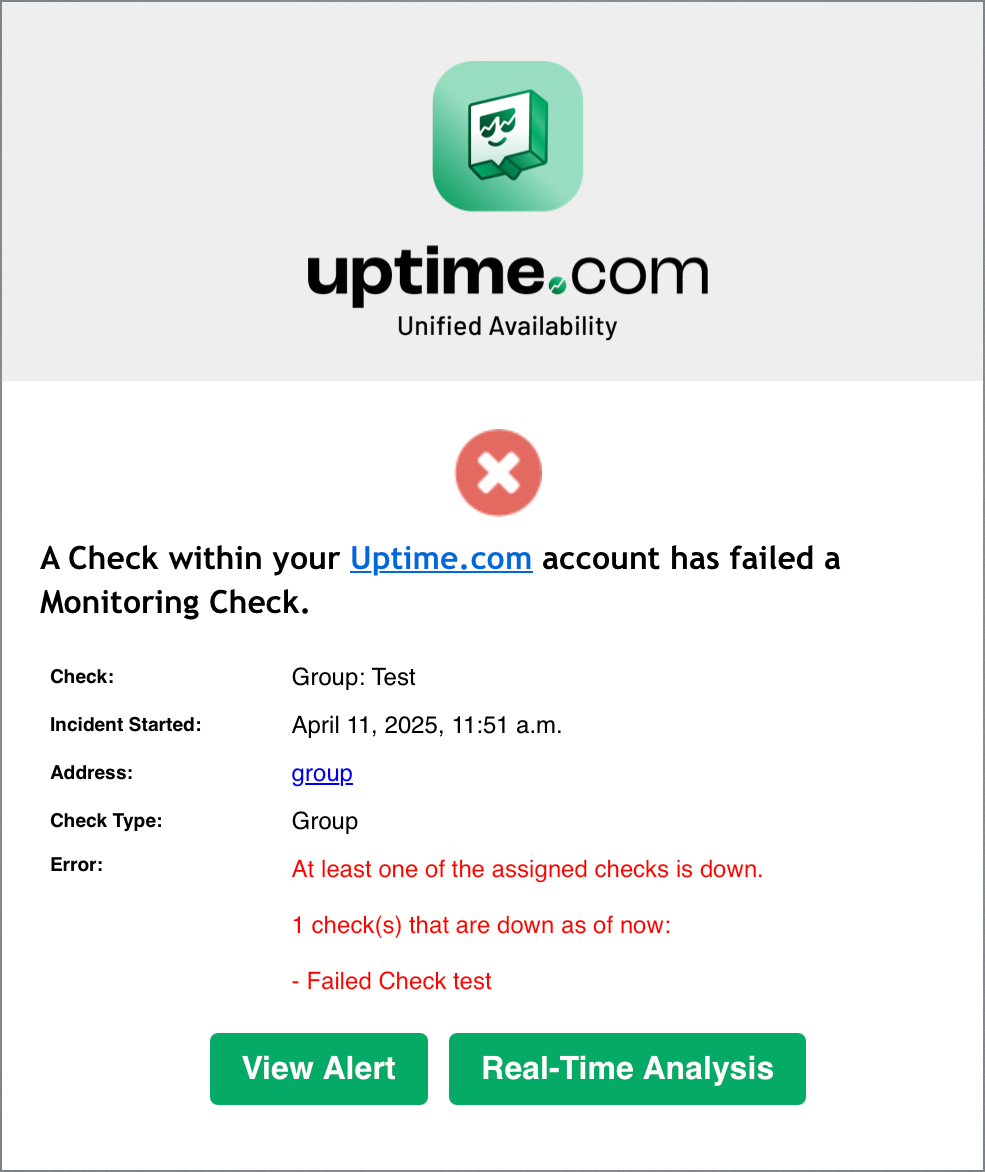Click the Address field label
The image size is (985, 1172).
(91, 772)
